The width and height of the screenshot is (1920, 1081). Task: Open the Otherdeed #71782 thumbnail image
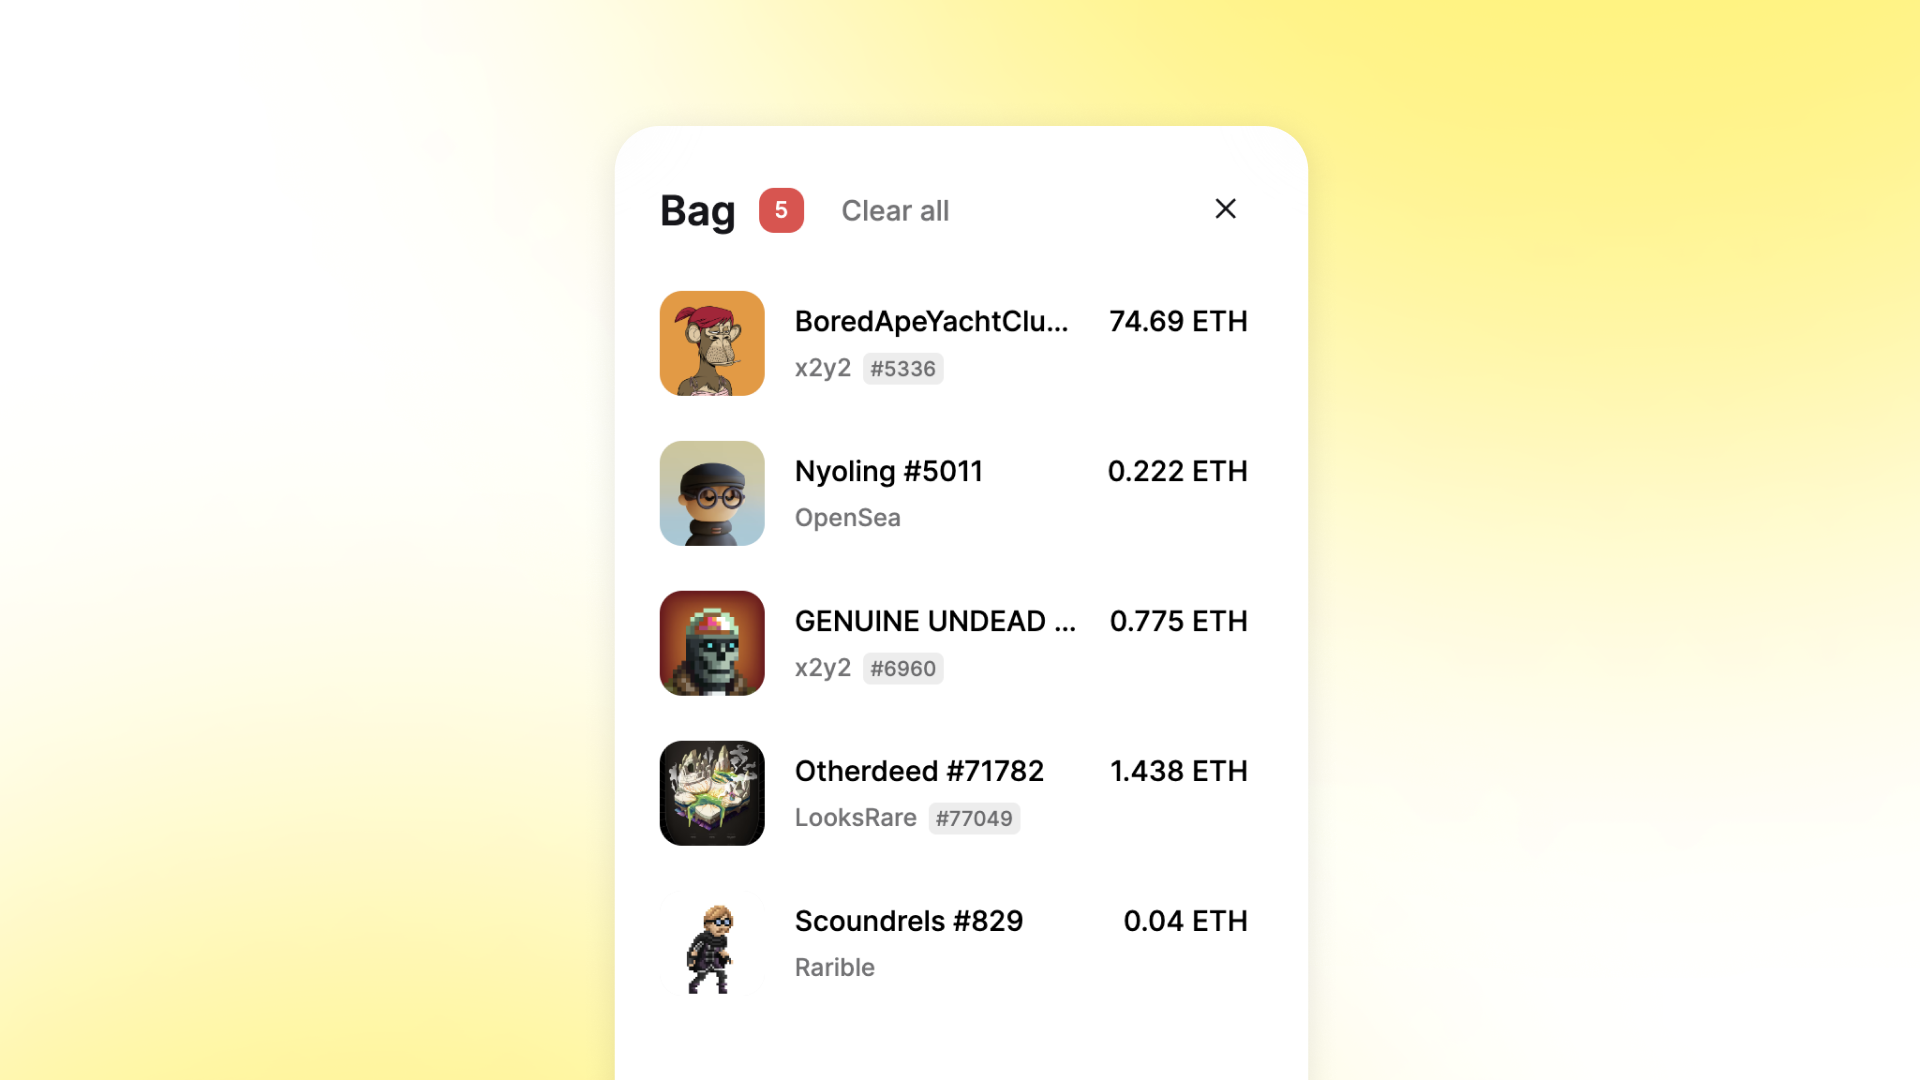pyautogui.click(x=712, y=793)
